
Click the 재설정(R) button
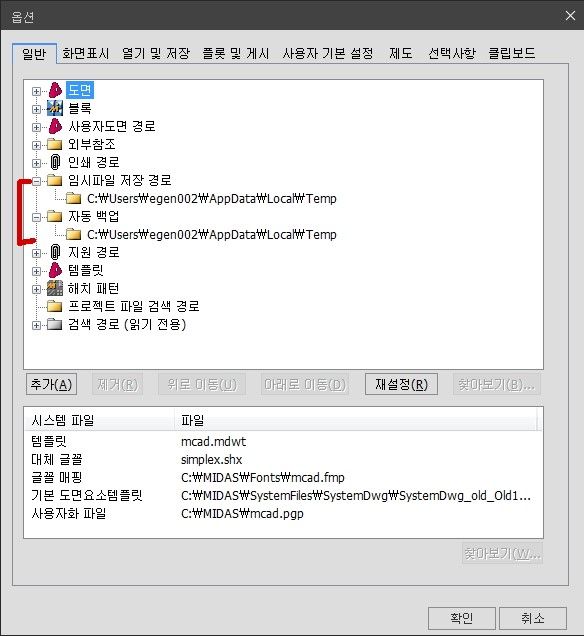click(402, 384)
